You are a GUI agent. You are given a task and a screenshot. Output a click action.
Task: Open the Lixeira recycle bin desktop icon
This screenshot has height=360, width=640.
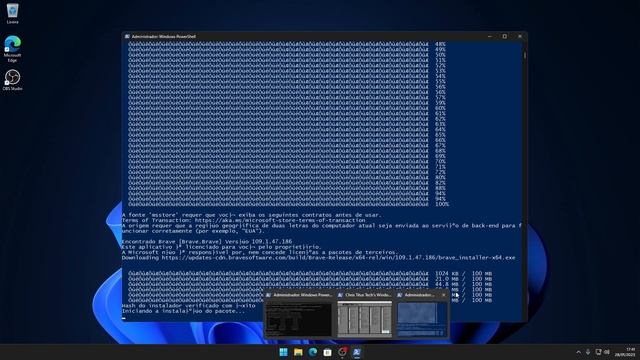click(x=13, y=13)
